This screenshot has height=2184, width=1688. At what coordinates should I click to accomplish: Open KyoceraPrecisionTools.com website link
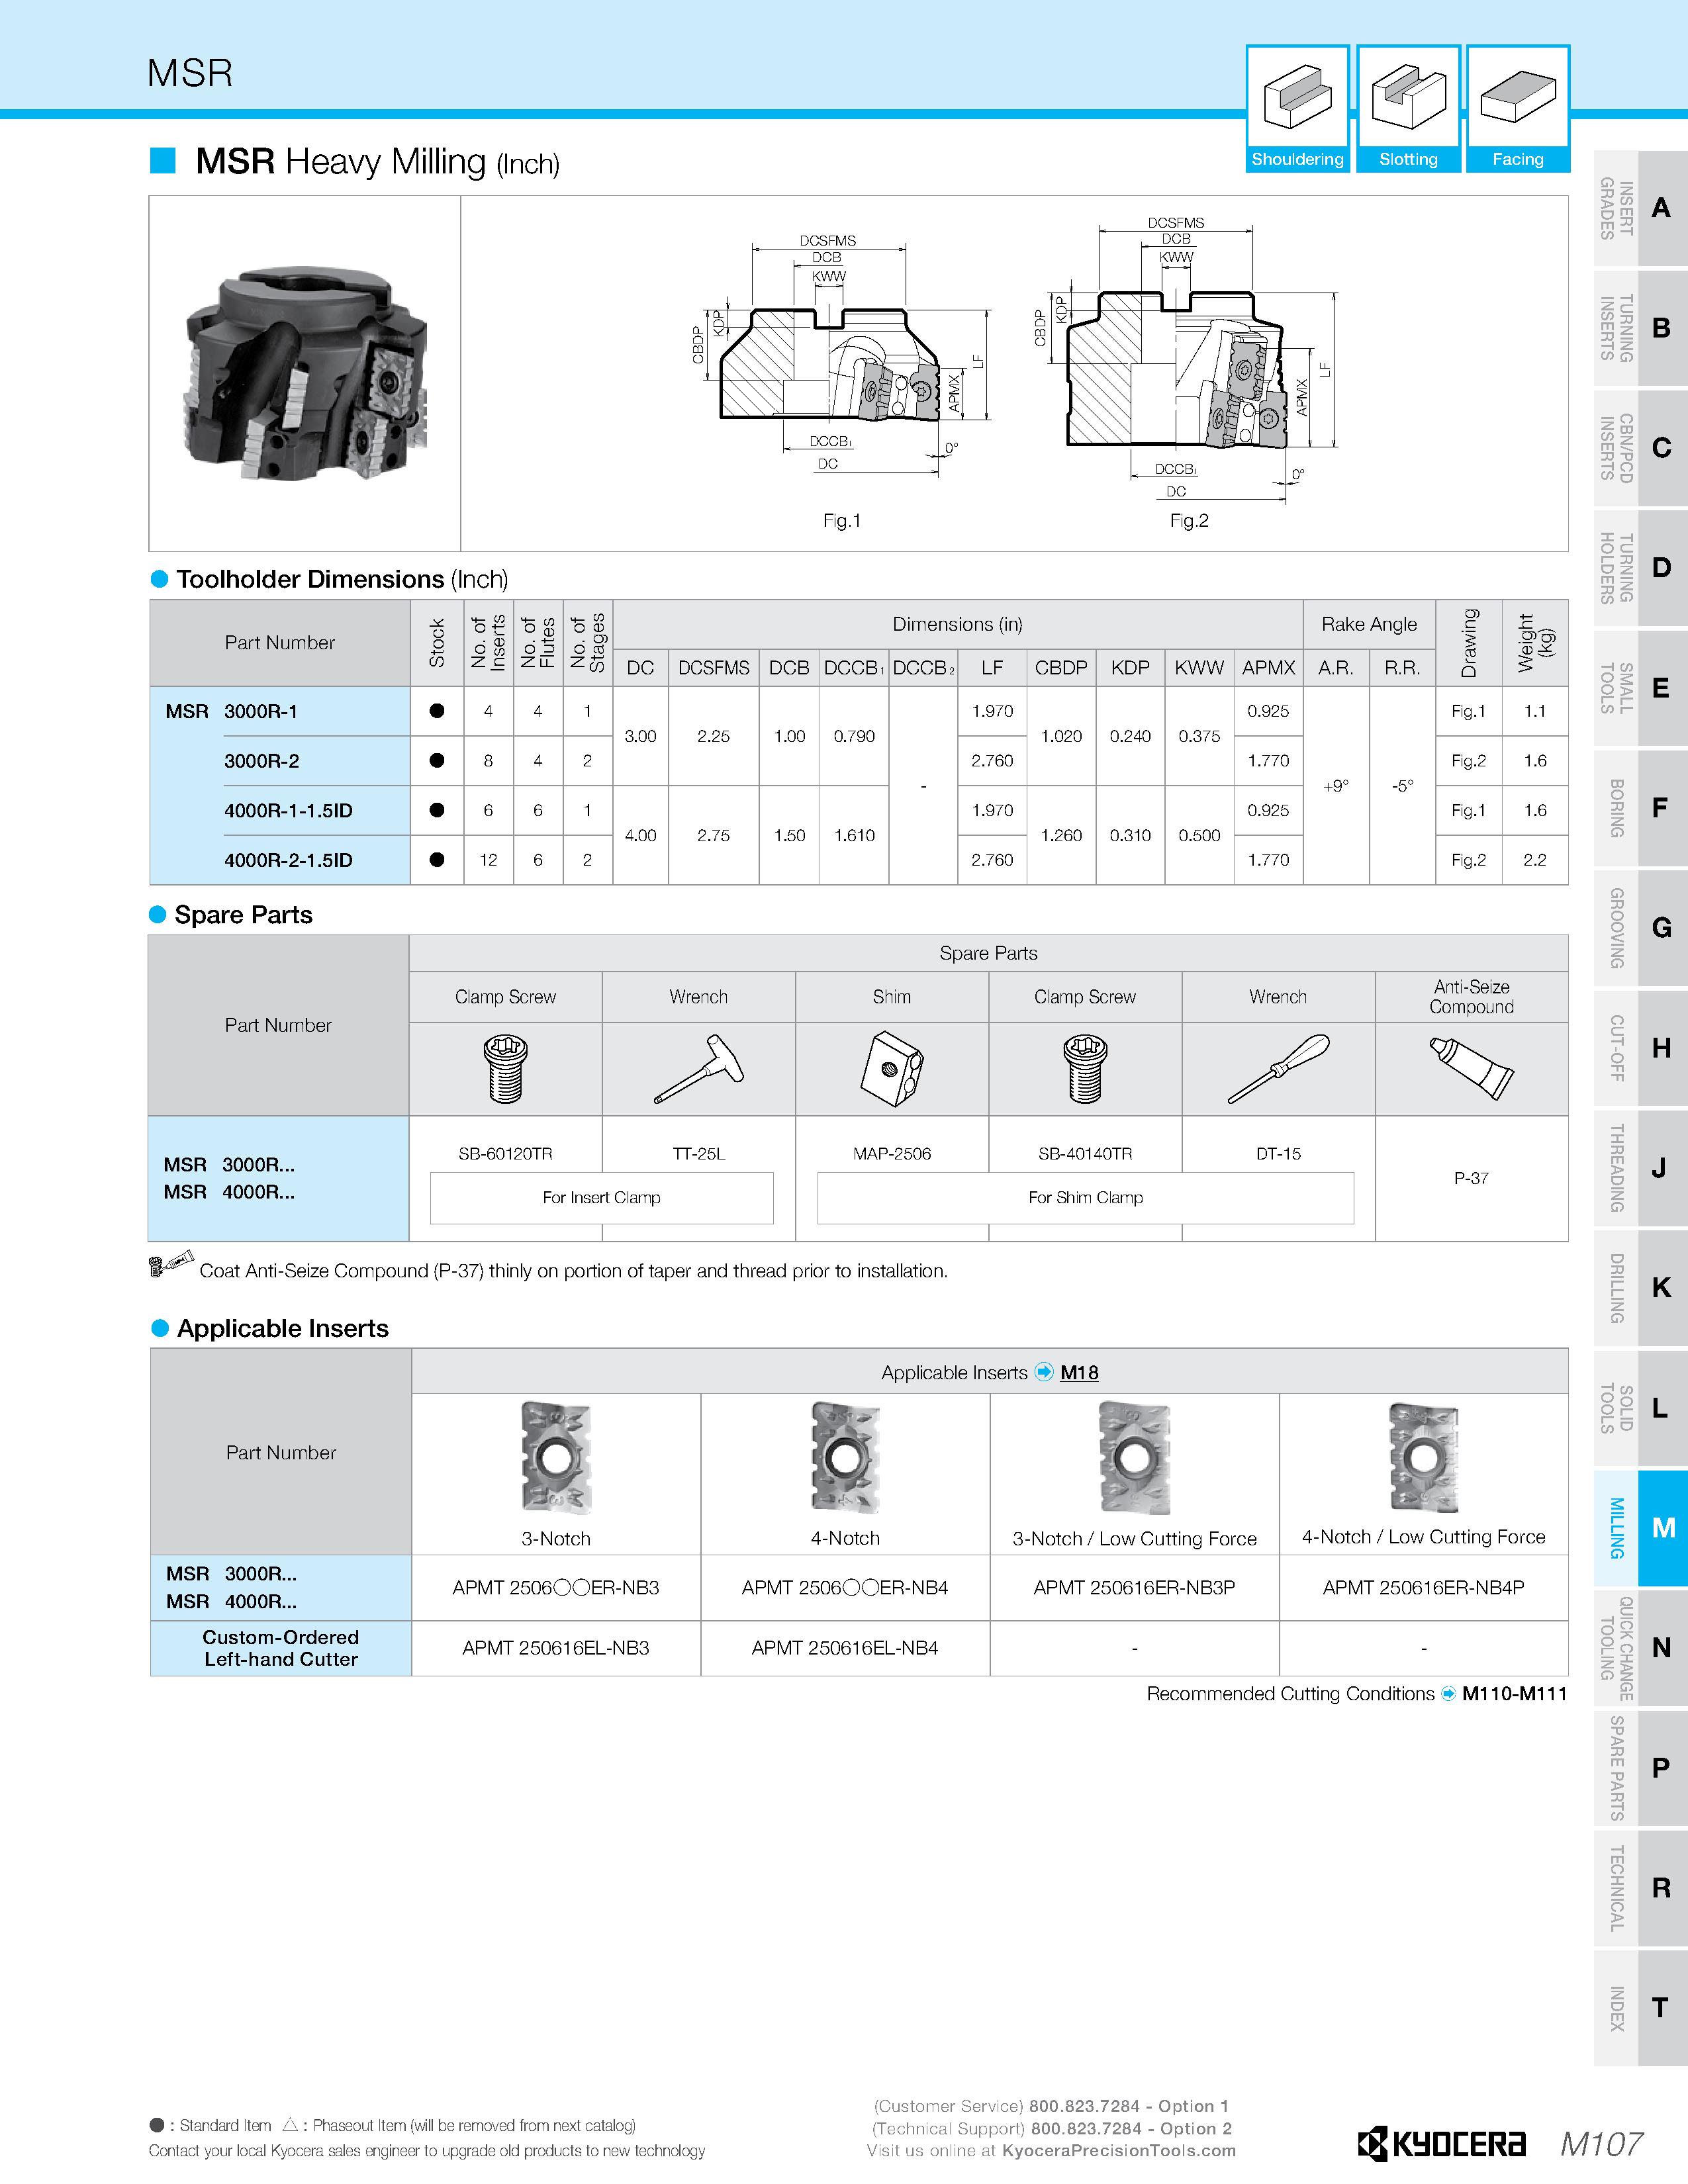pos(1119,2150)
